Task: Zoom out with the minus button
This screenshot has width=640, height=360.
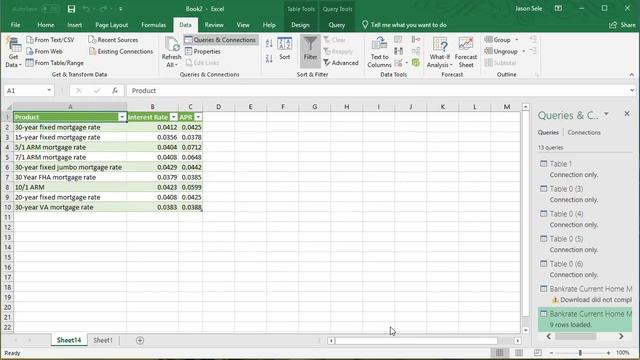Action: pos(551,353)
